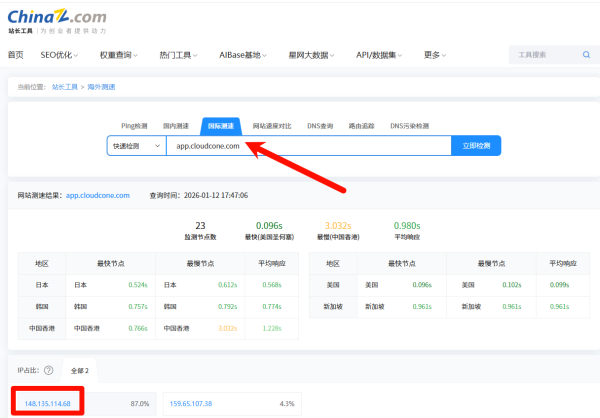Click the magnifier search icon
This screenshot has height=418, width=600.
[586, 55]
